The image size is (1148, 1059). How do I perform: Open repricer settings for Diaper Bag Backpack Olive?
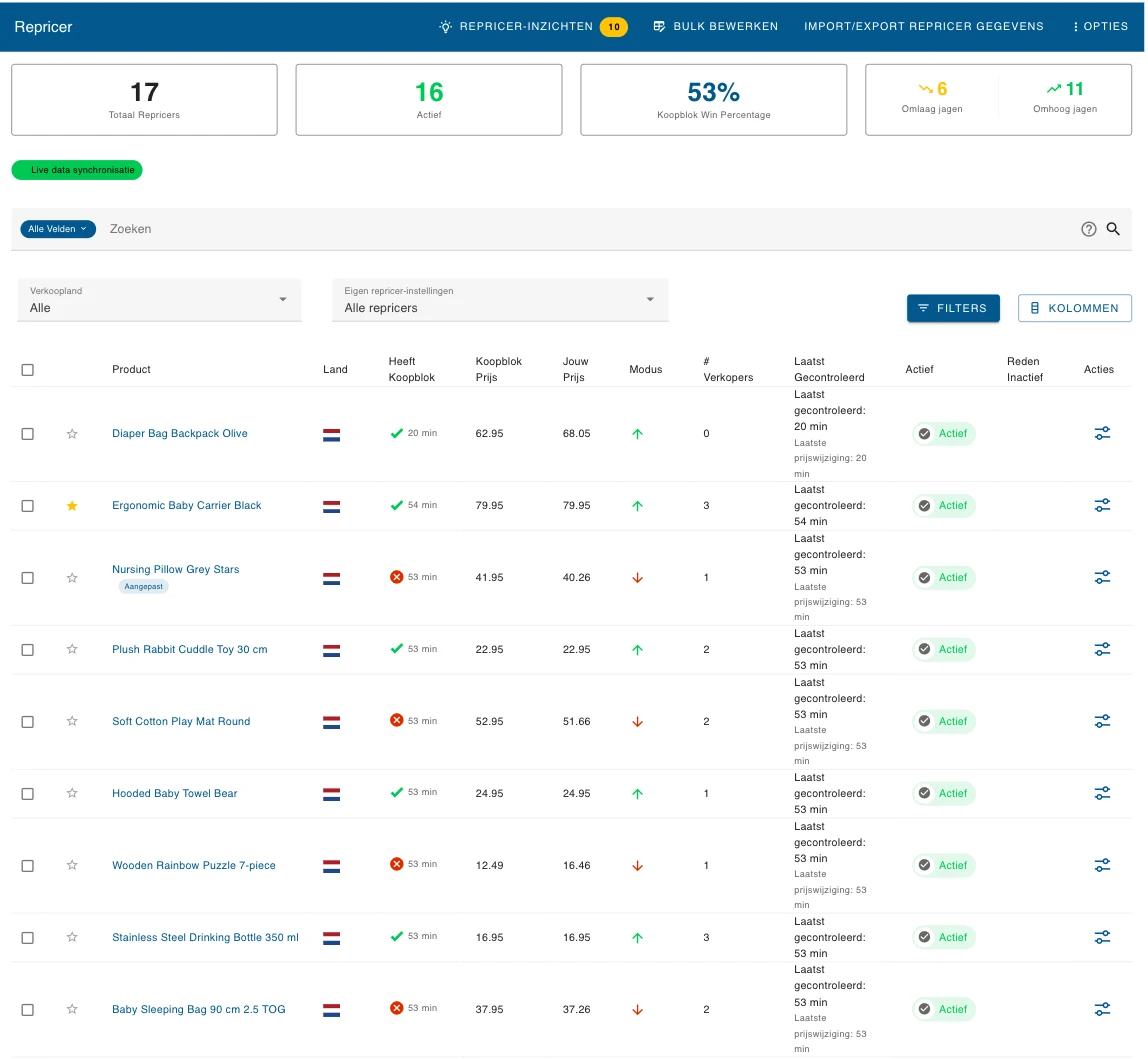(1102, 434)
